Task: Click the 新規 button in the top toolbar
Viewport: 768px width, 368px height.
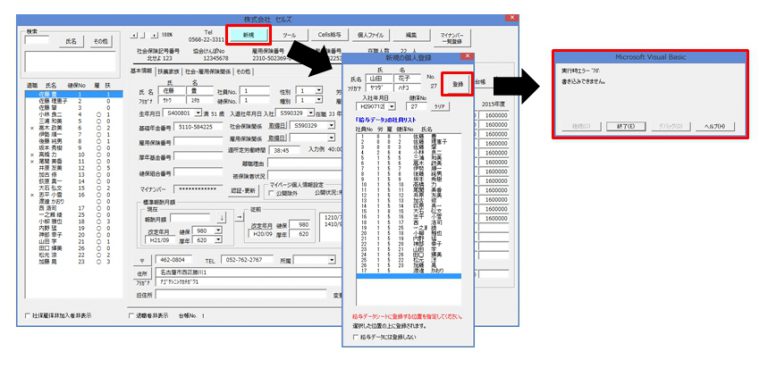Action: click(248, 35)
